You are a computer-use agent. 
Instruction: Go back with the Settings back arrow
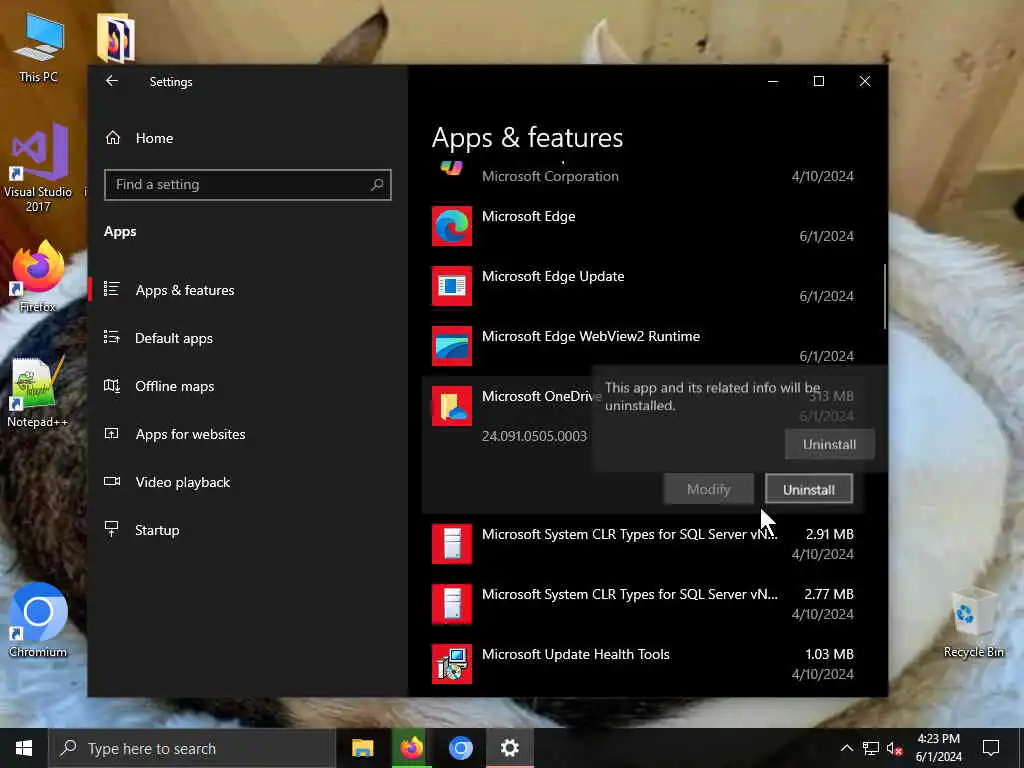(112, 81)
